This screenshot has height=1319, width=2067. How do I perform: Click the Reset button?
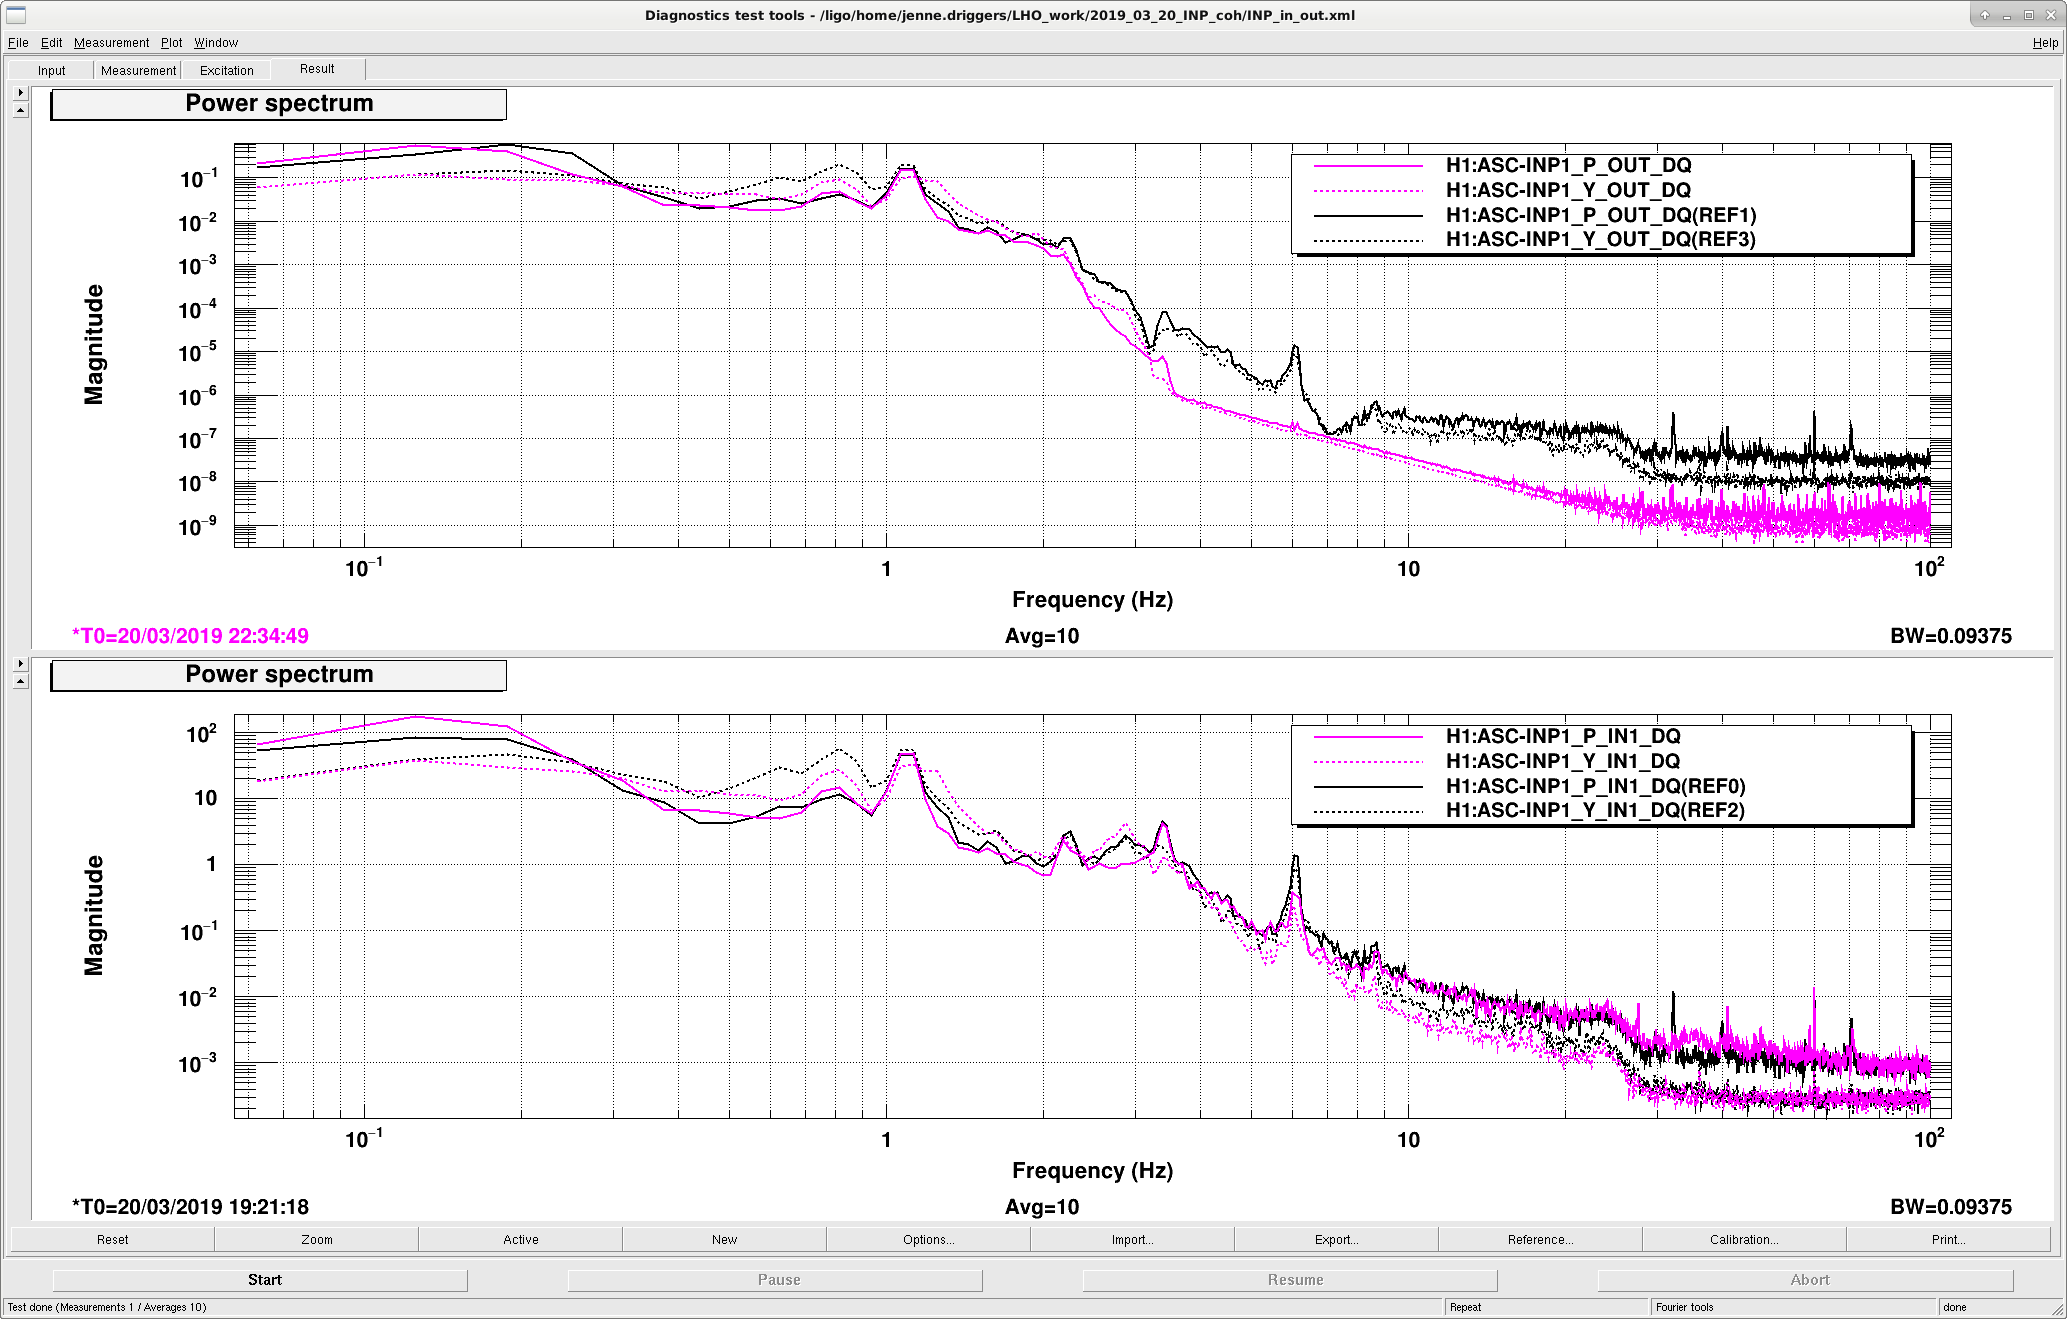pos(112,1239)
